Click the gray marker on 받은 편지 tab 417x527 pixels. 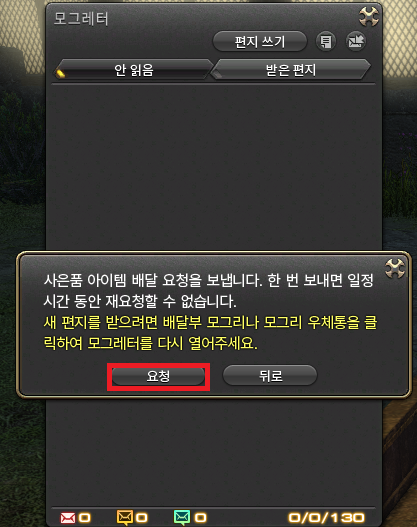pyautogui.click(x=218, y=75)
